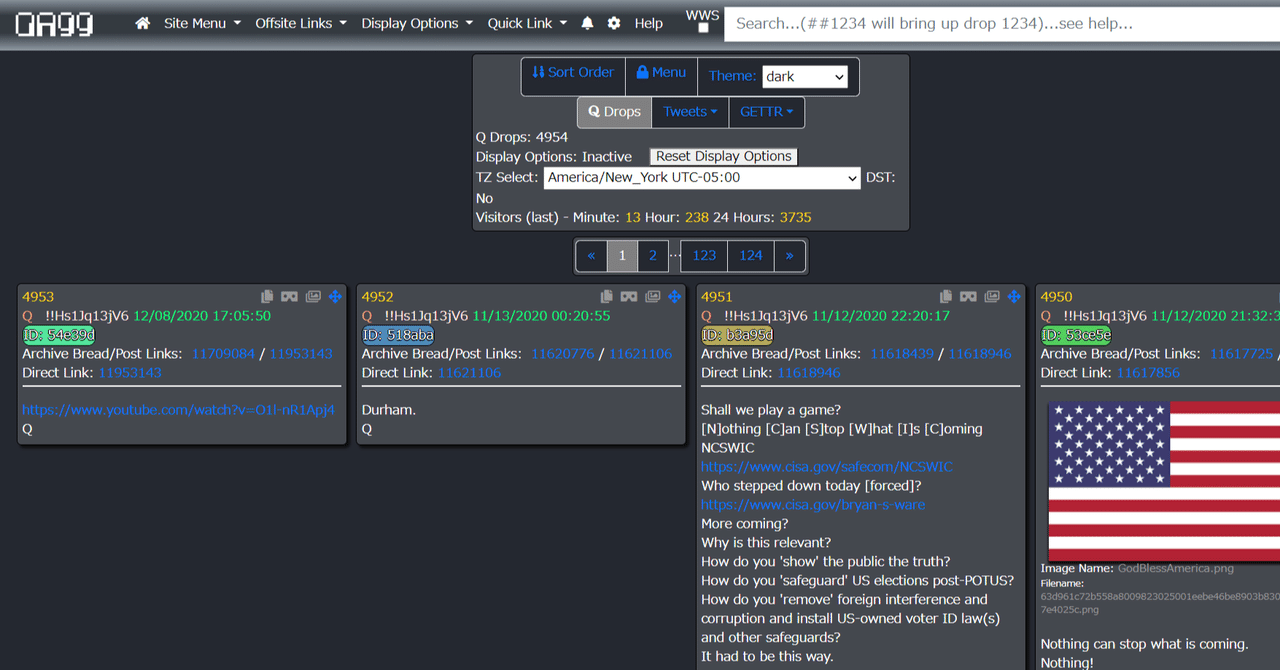Click the Q Drops: 4954 count text
Viewport: 1280px width, 670px height.
point(522,137)
